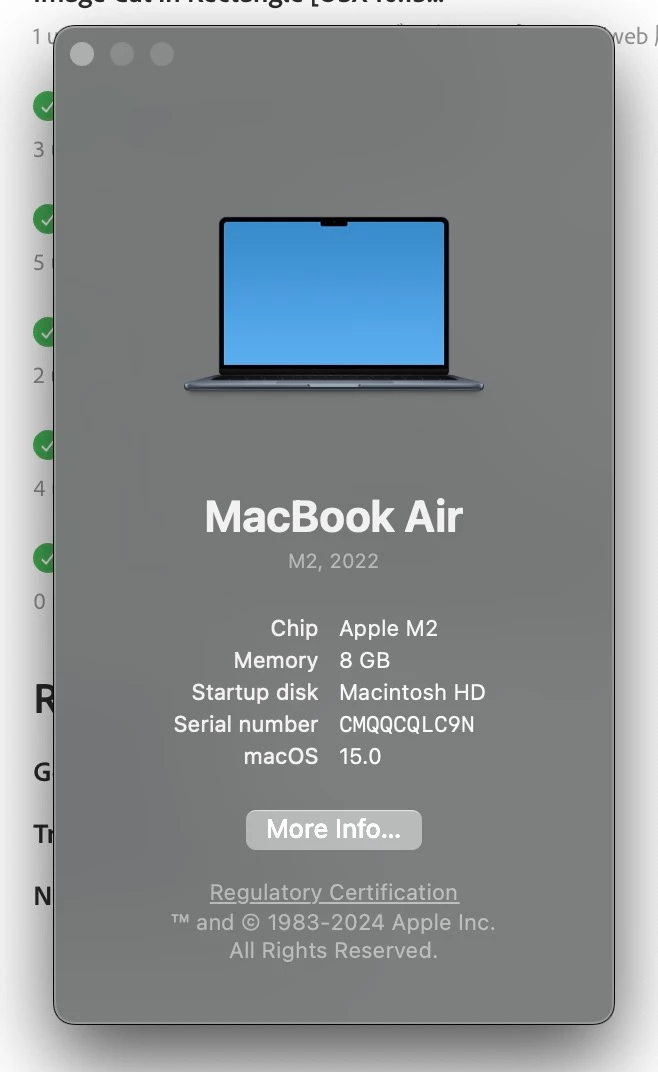Click the More Info... button
The width and height of the screenshot is (658, 1072).
(334, 829)
